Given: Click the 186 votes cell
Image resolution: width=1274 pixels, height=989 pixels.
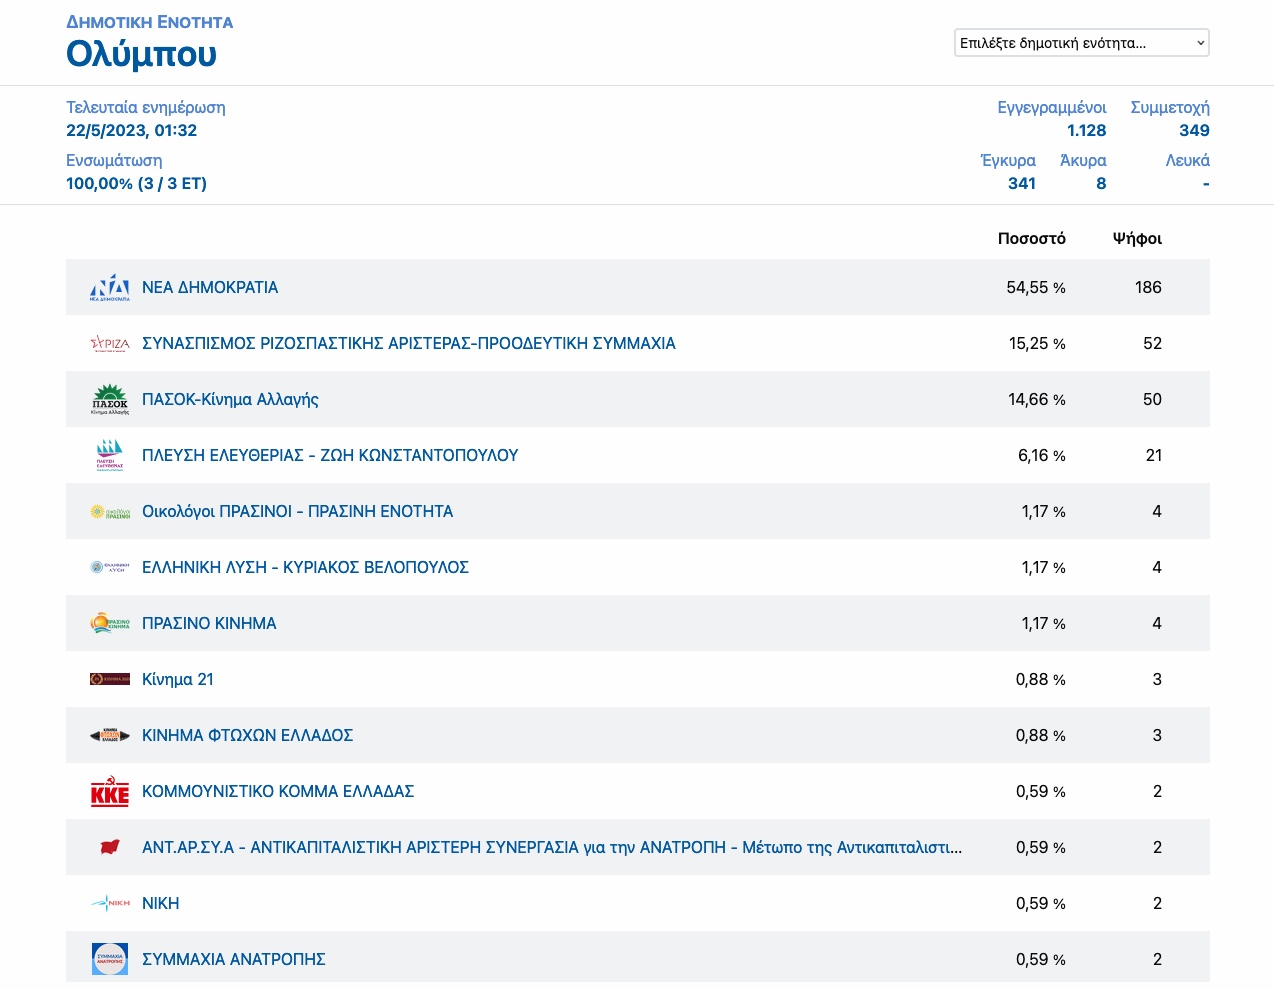Looking at the screenshot, I should (1148, 287).
